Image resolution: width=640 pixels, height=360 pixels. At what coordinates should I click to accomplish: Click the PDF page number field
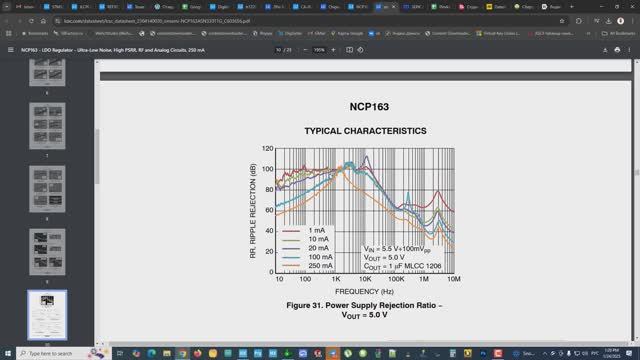pos(278,50)
